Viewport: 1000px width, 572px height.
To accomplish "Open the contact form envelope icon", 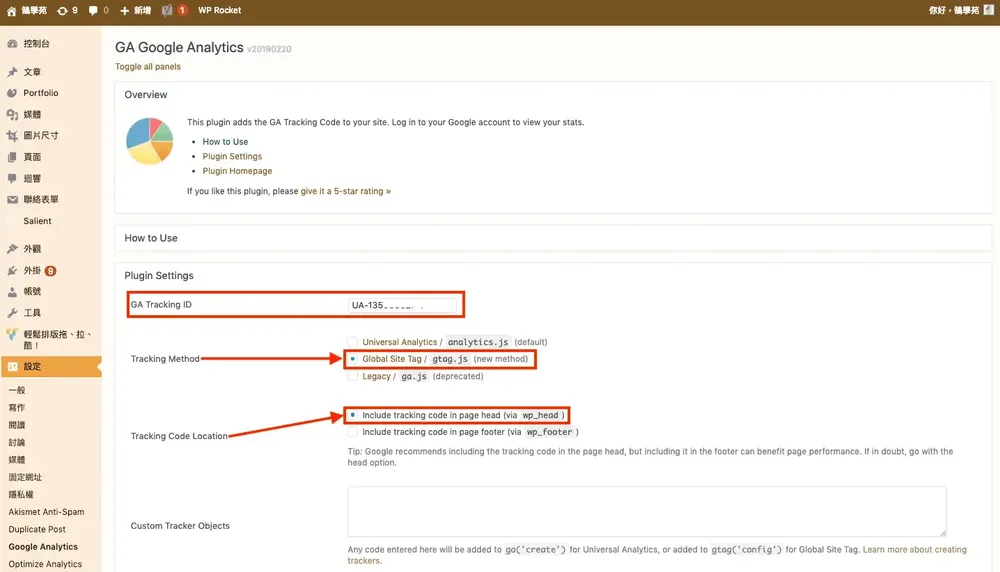I will [x=12, y=200].
